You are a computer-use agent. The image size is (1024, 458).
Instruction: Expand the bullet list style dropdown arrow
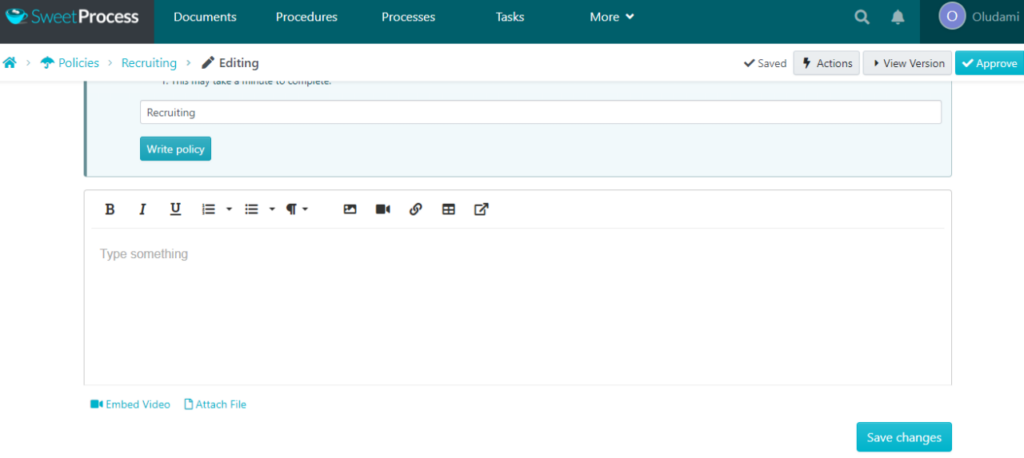[272, 210]
